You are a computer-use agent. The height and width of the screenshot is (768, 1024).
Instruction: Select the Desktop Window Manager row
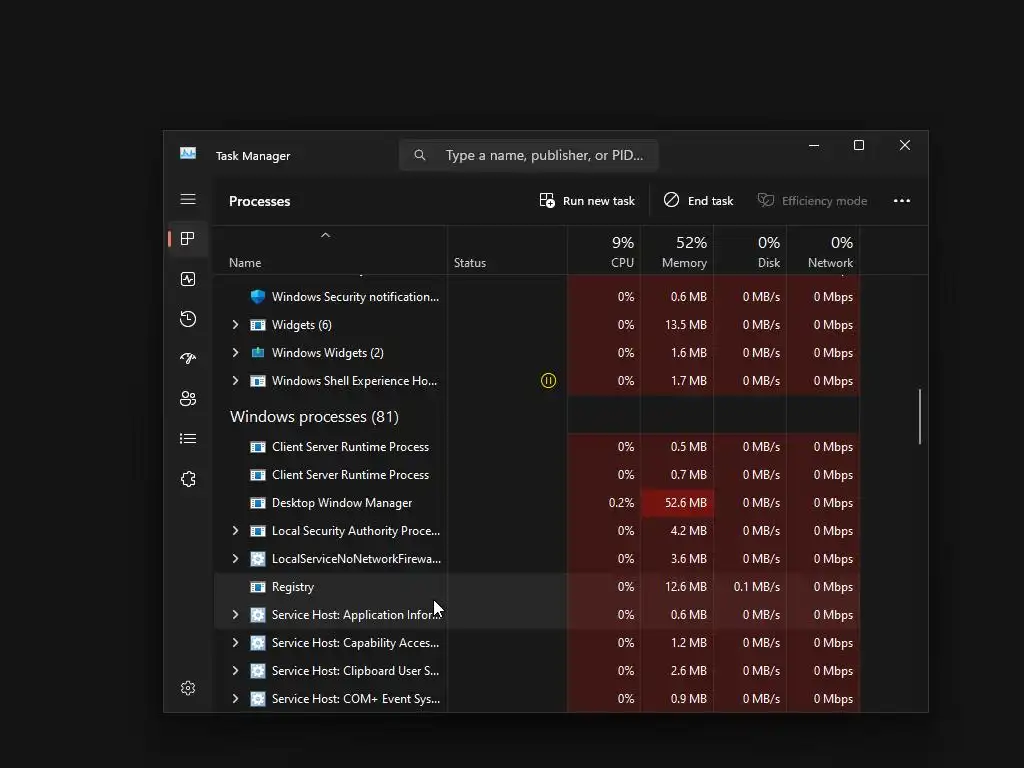[x=537, y=503]
